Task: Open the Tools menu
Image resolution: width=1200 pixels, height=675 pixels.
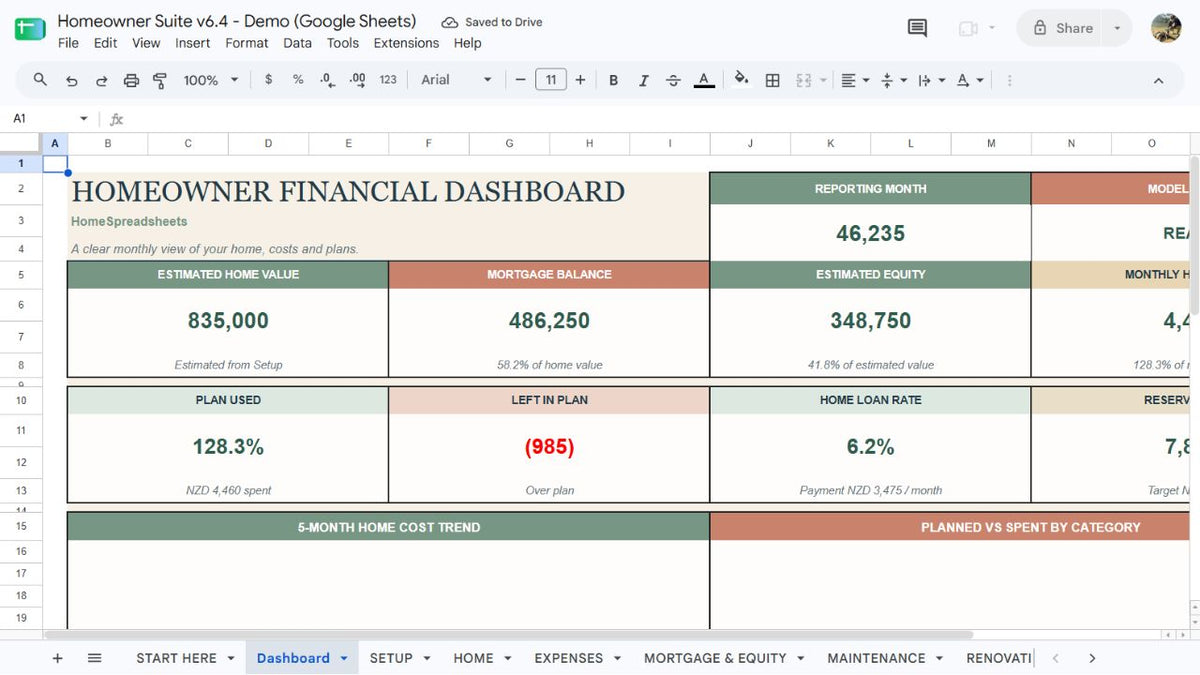Action: (x=343, y=43)
